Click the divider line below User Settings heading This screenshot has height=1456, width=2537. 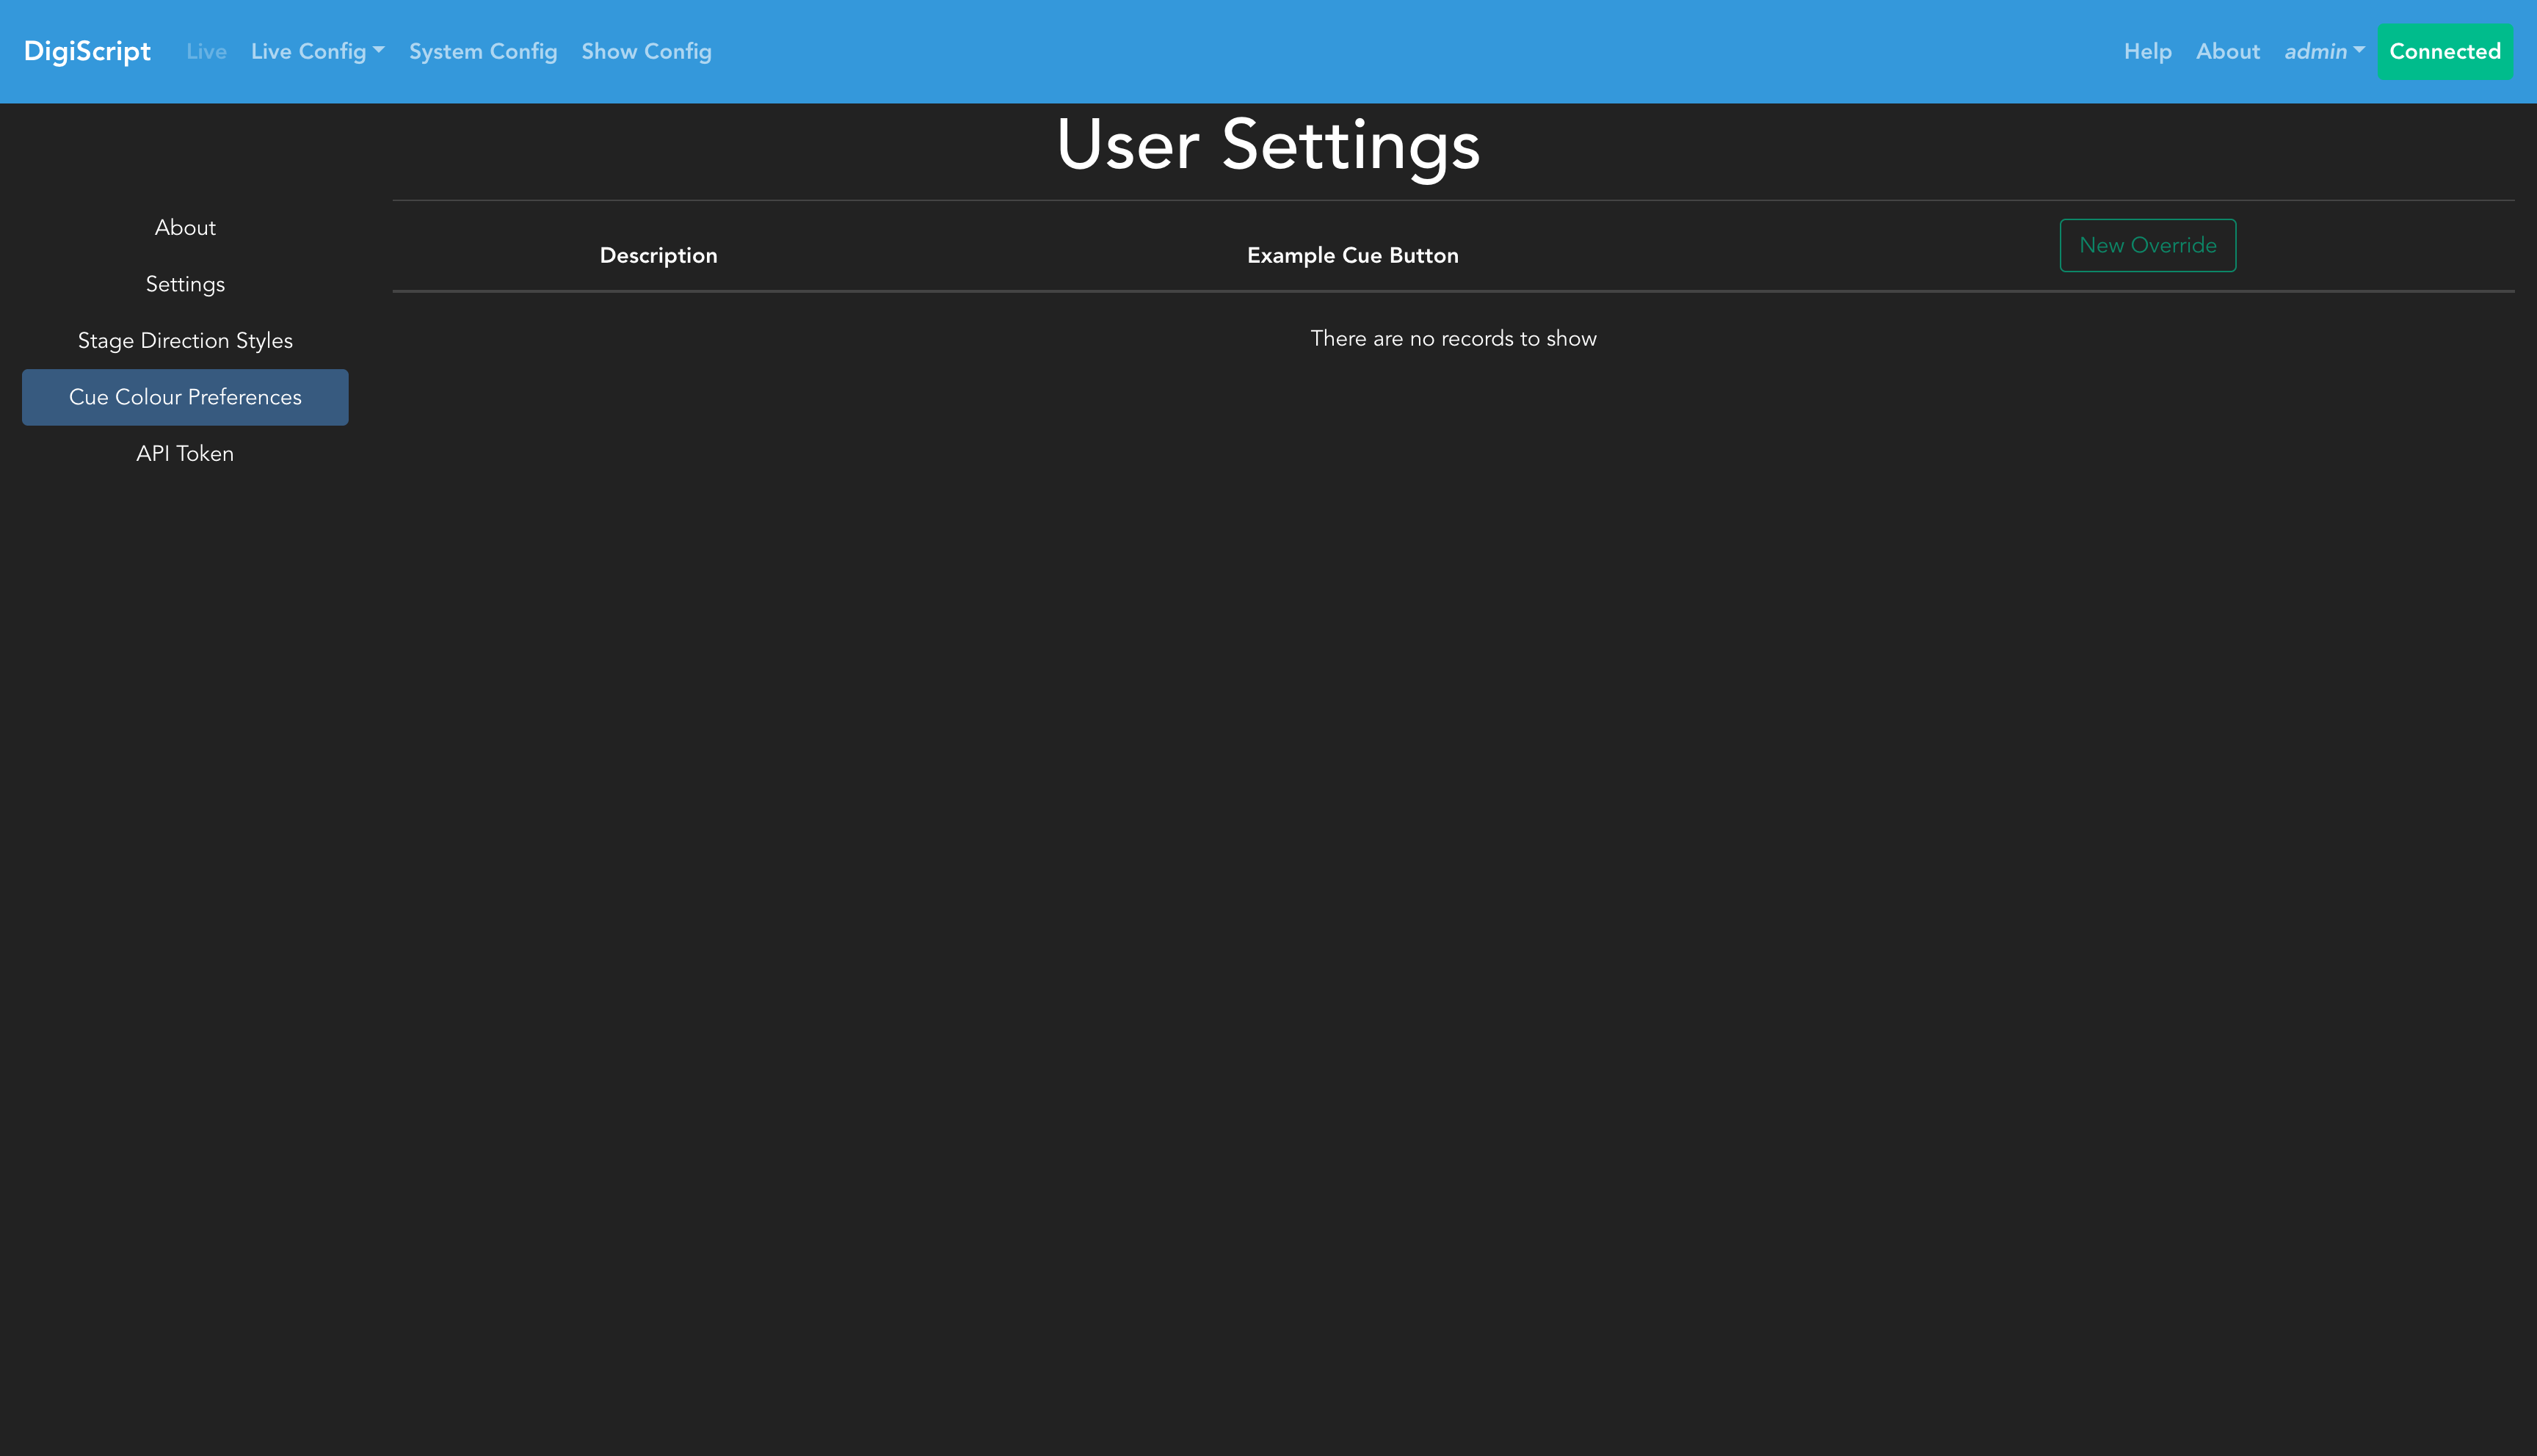[x=1453, y=200]
